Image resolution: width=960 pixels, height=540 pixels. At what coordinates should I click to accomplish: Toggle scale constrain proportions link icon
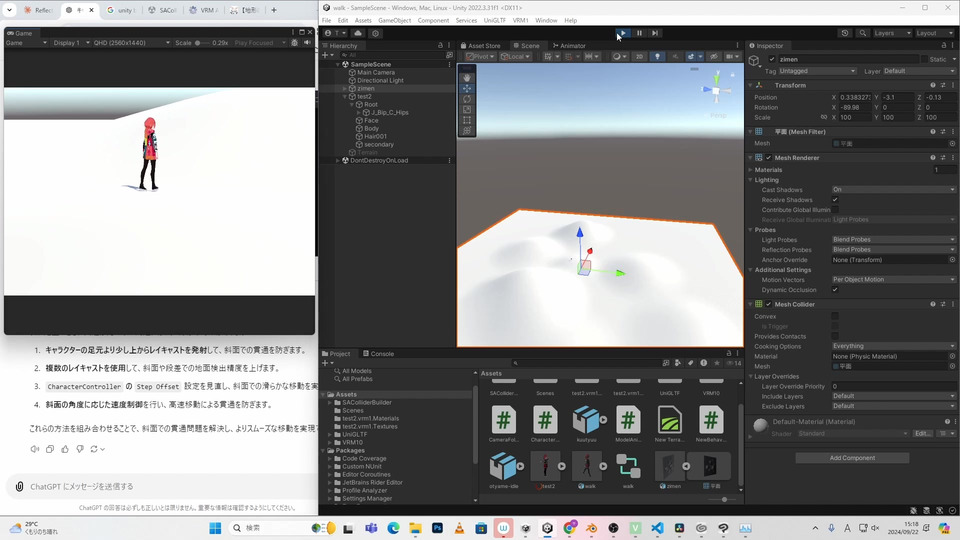click(x=823, y=117)
